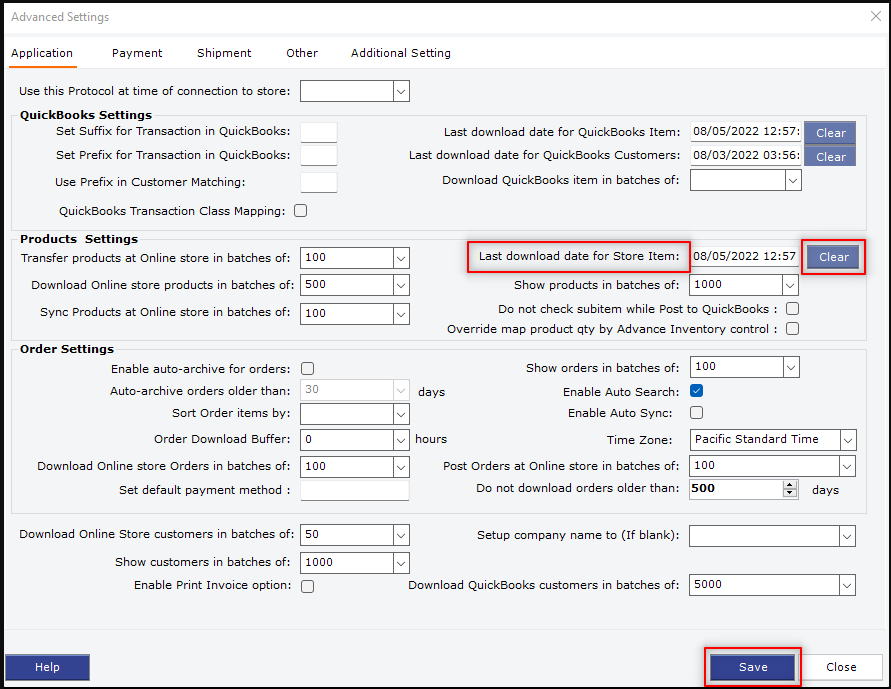This screenshot has width=891, height=689.
Task: Uncheck the Enable Auto Search checkbox
Action: coord(697,391)
